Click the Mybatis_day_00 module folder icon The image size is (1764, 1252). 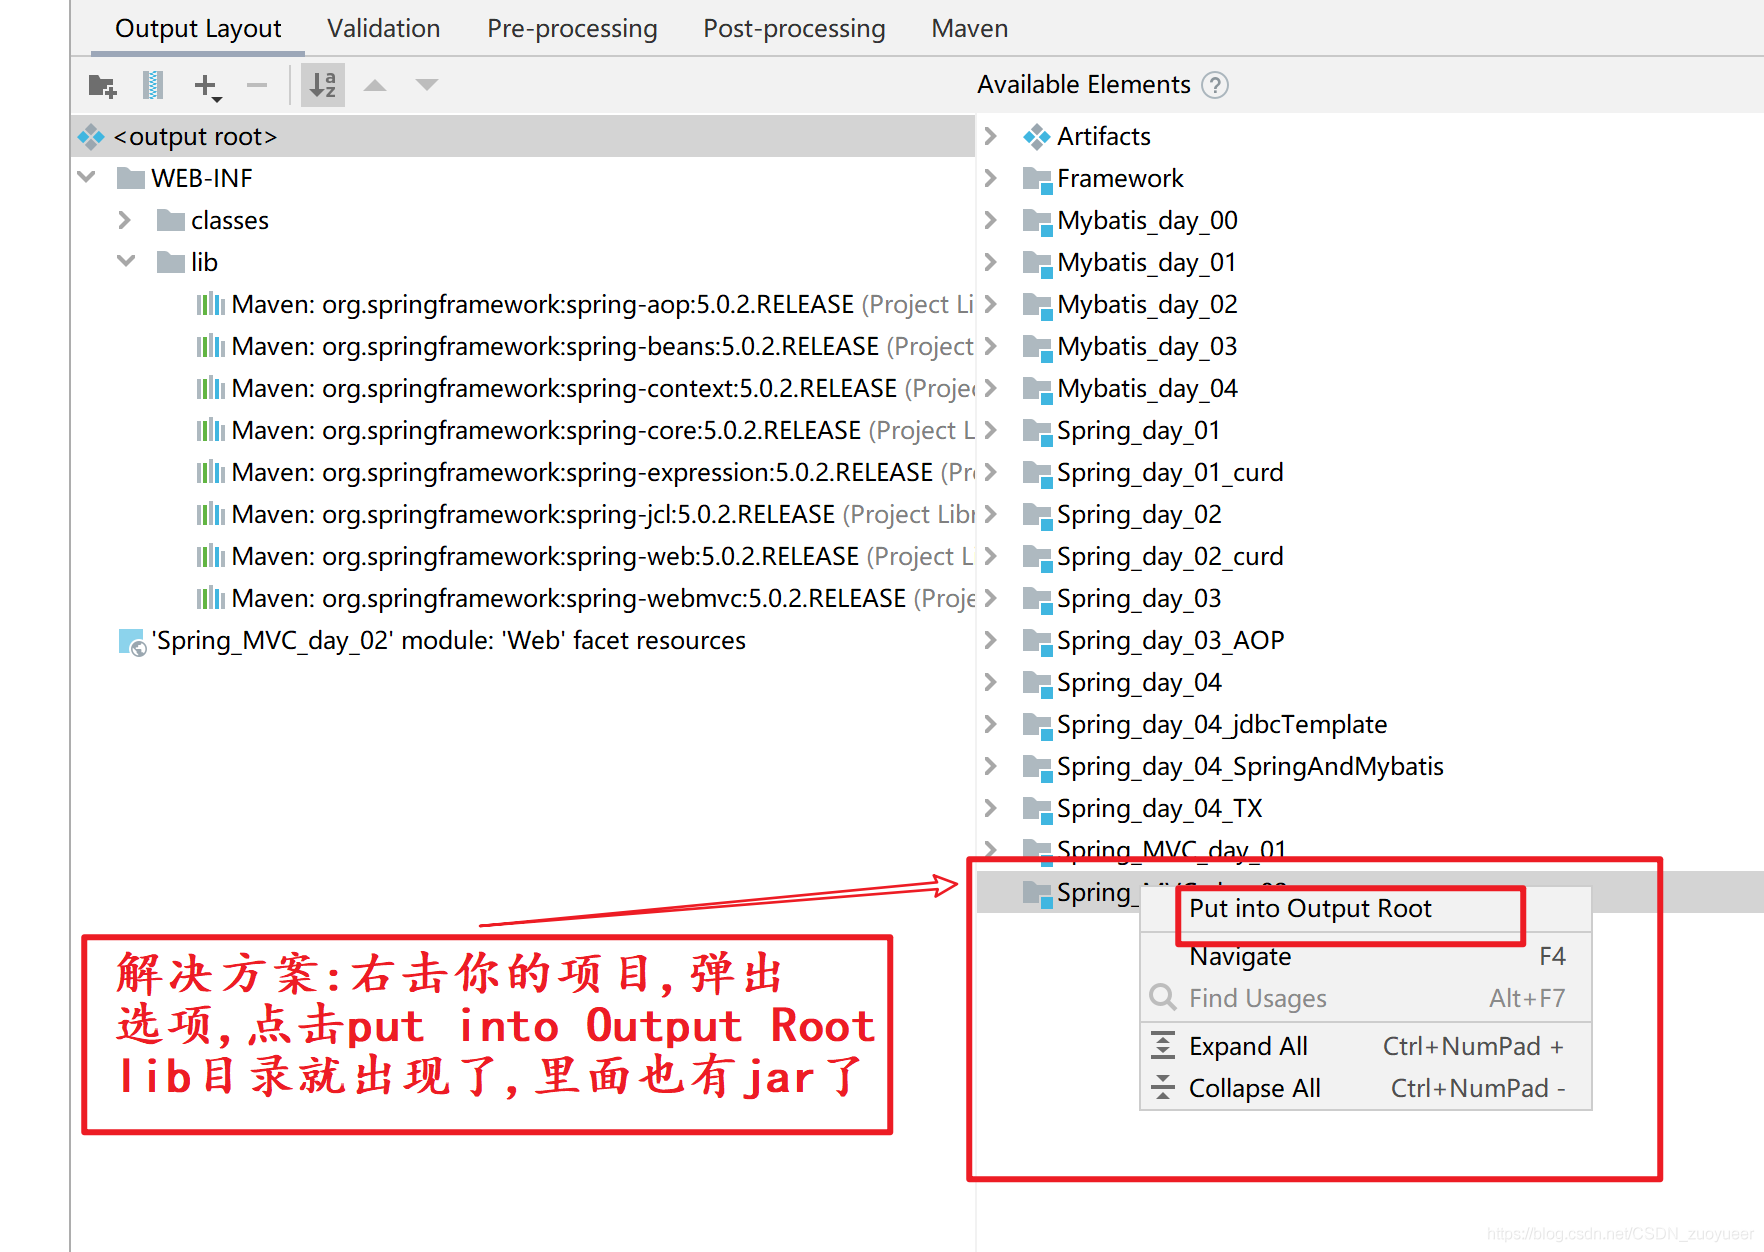(1038, 222)
